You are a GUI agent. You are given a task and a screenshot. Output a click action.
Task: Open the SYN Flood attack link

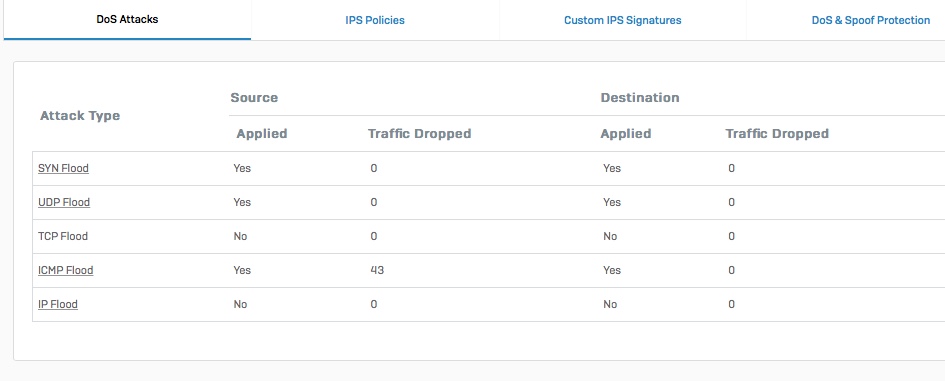pyautogui.click(x=63, y=168)
